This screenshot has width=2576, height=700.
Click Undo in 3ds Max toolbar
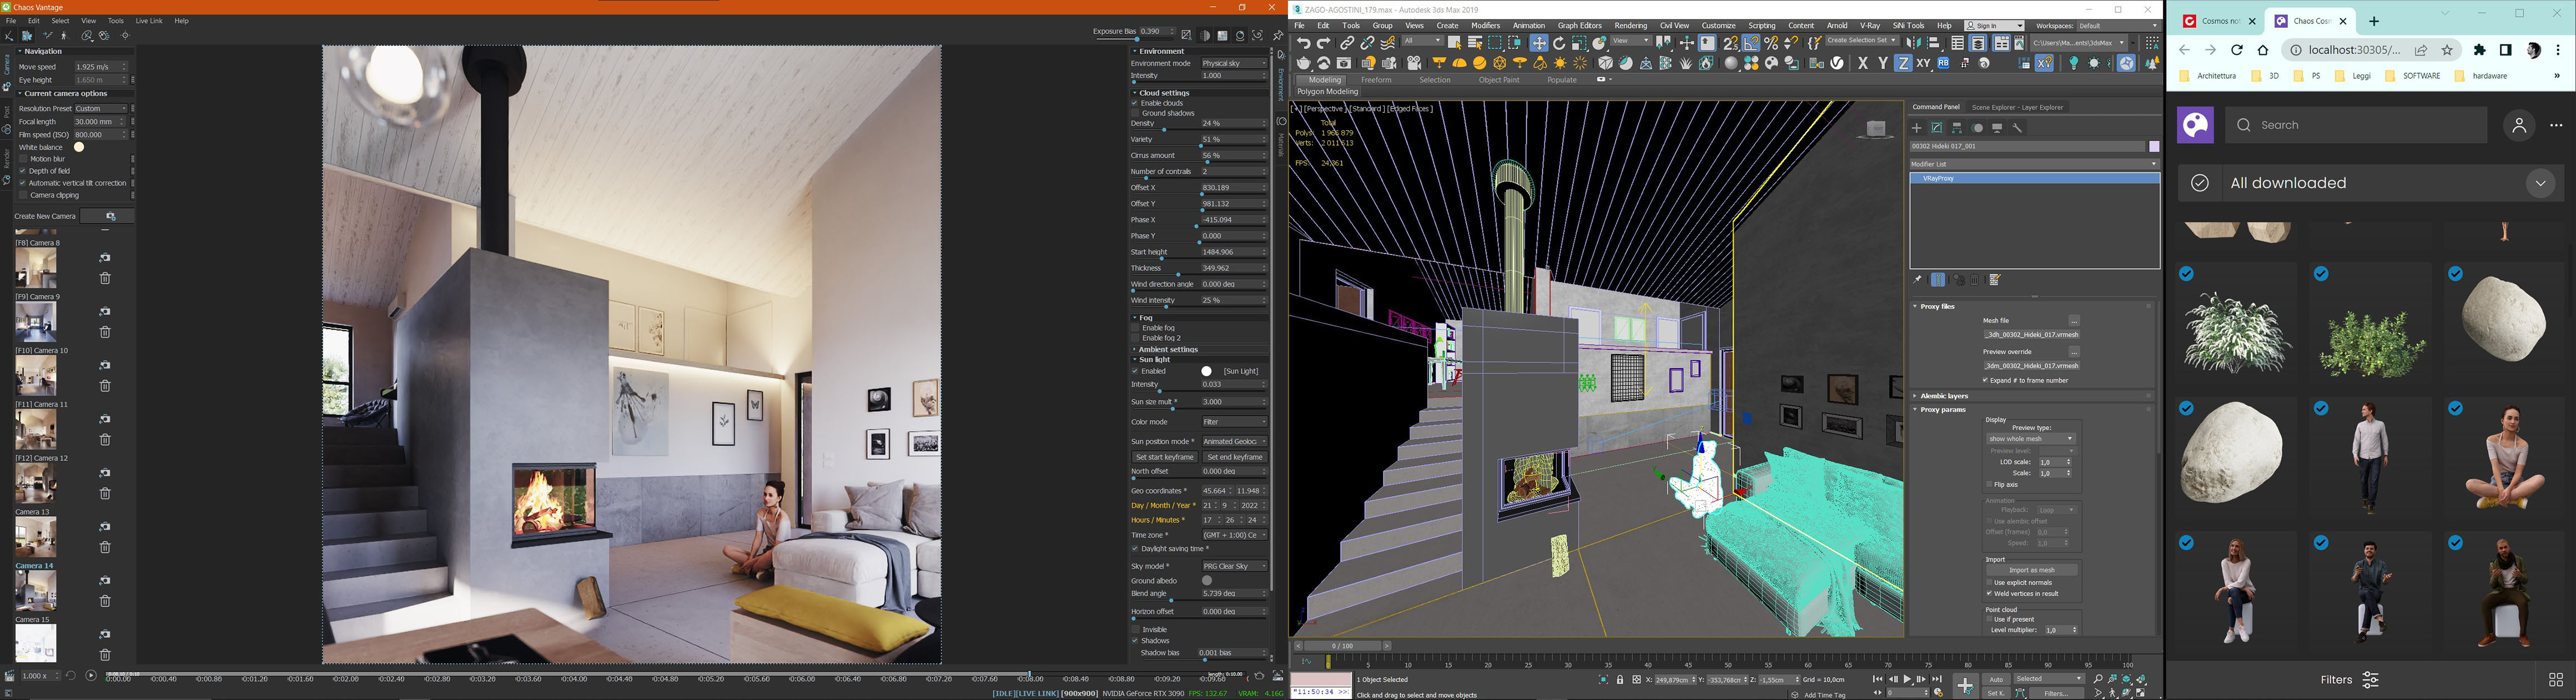coord(1304,43)
